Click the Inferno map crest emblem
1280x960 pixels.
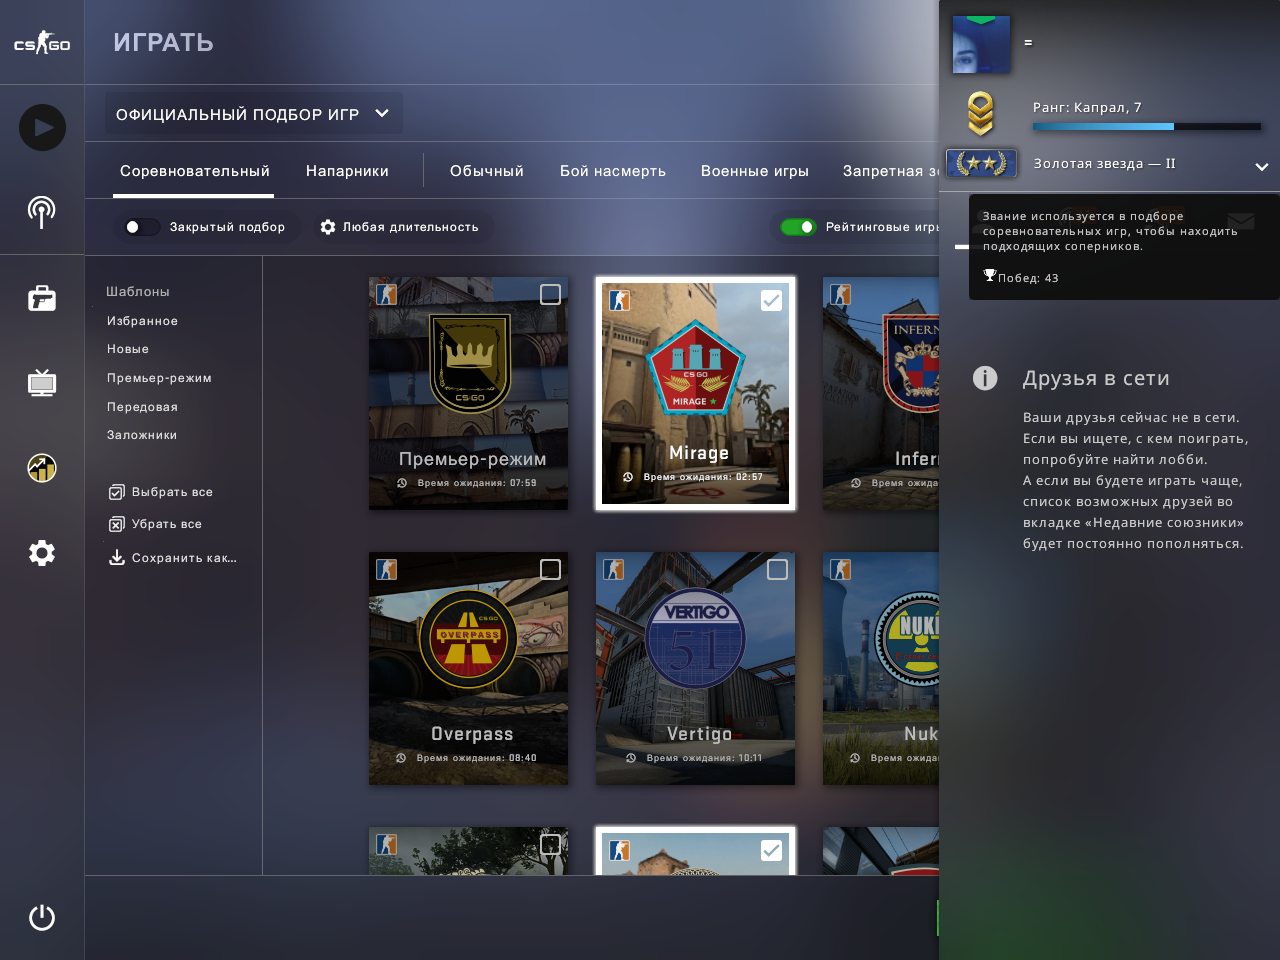tap(911, 364)
